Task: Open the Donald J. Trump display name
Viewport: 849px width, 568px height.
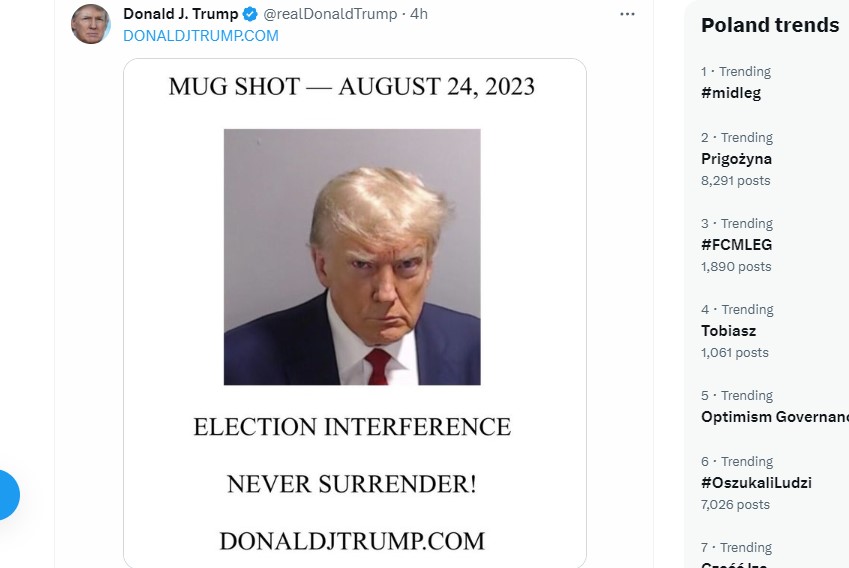Action: click(x=180, y=14)
